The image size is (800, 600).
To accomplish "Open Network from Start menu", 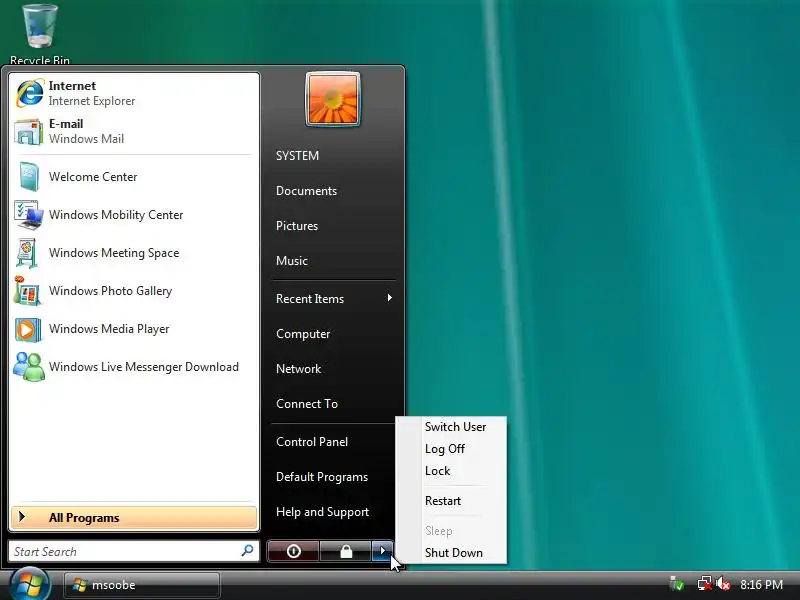I will (x=298, y=369).
